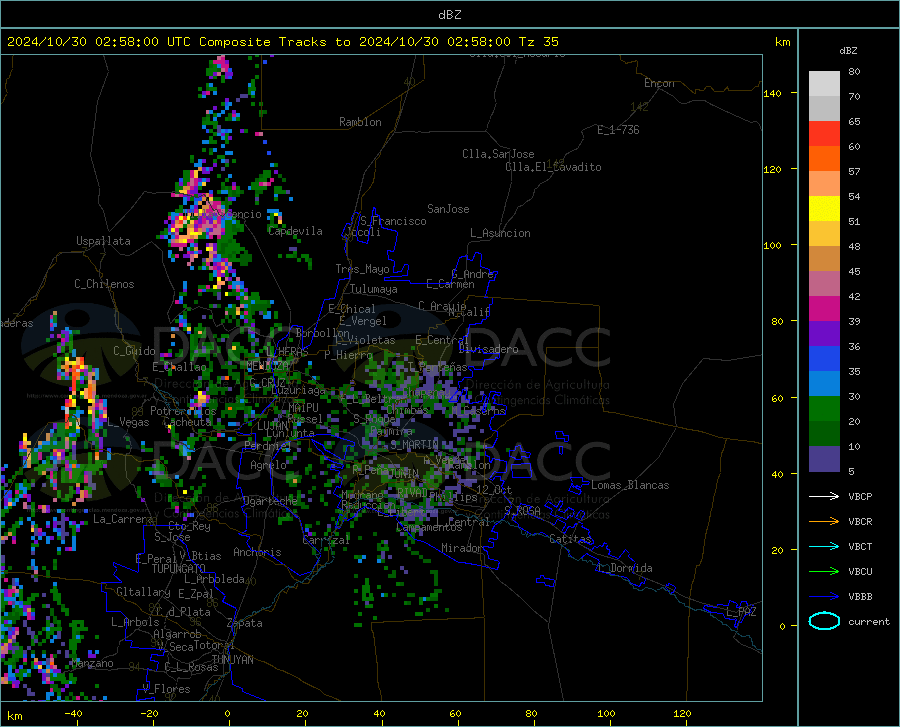
Task: Click the white VBCP arrow legend icon
Action: 824,496
